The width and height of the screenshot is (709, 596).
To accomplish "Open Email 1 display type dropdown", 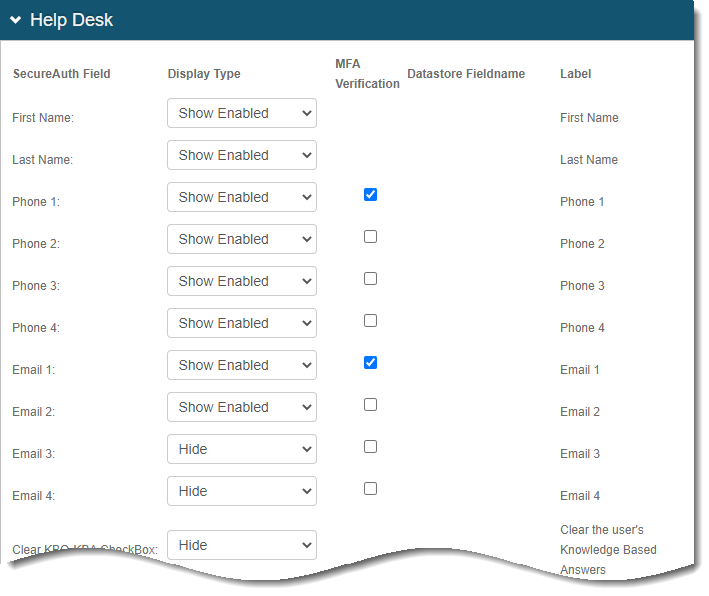I will [x=241, y=366].
